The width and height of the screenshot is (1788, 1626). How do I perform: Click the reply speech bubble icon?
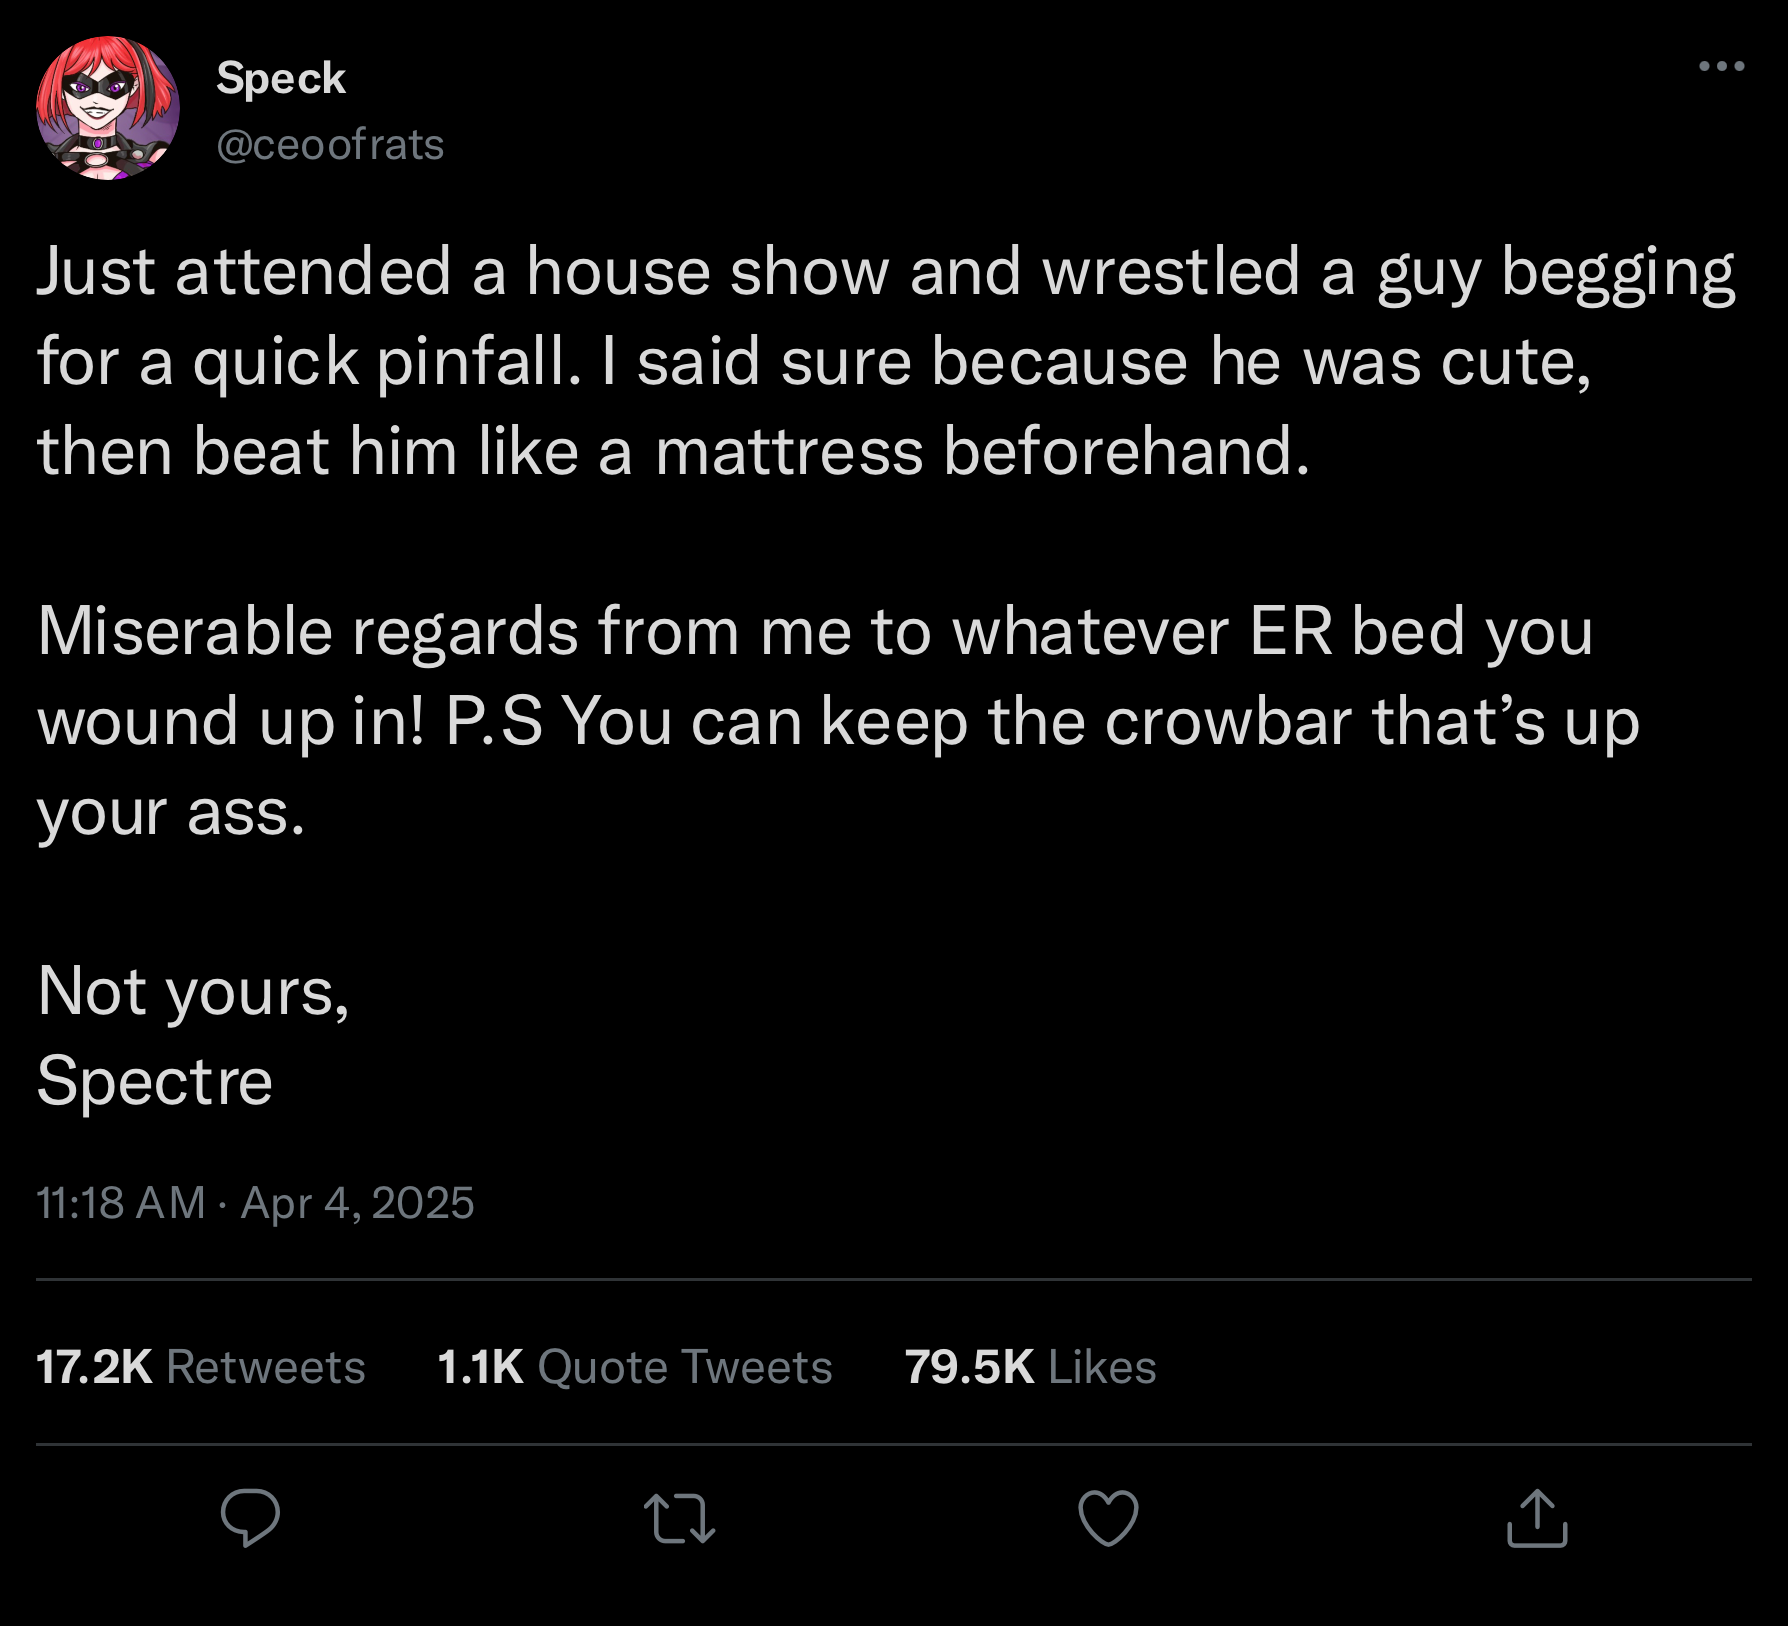(x=250, y=1518)
